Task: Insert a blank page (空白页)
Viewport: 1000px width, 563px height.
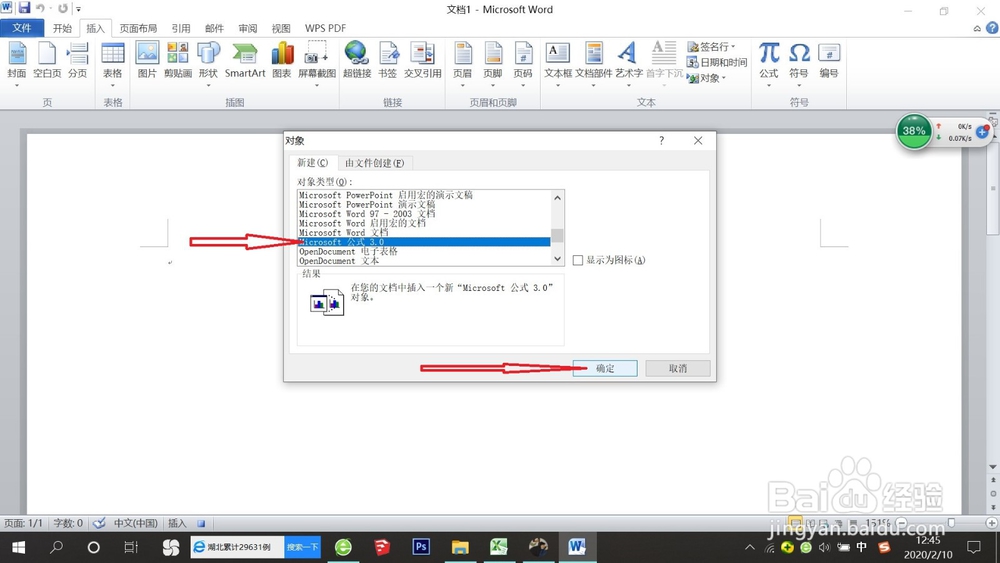Action: pyautogui.click(x=47, y=61)
